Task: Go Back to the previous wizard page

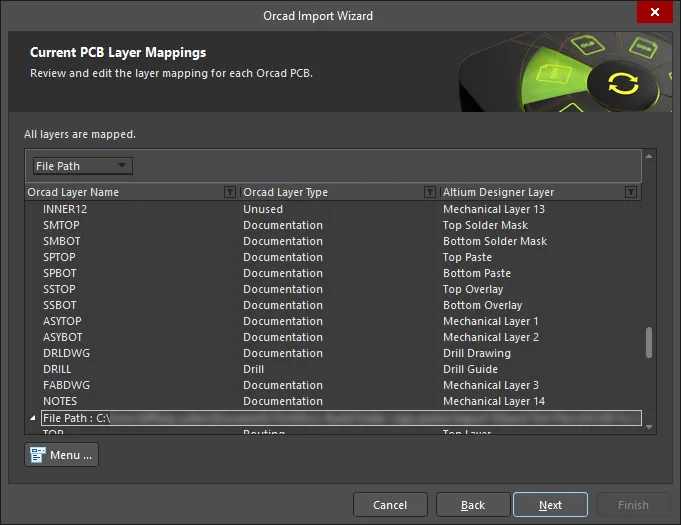Action: pyautogui.click(x=473, y=505)
